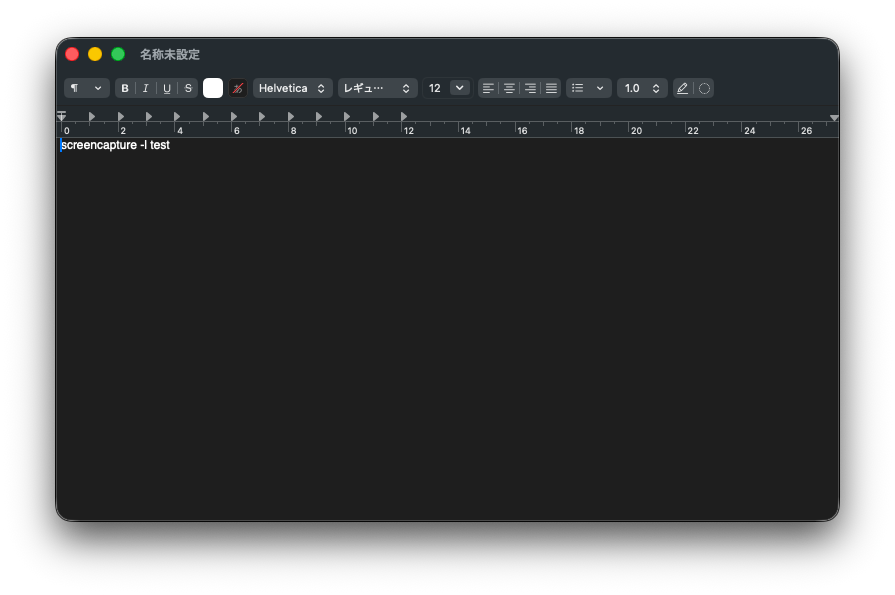The height and width of the screenshot is (595, 895).
Task: Justify the text alignment
Action: point(551,89)
